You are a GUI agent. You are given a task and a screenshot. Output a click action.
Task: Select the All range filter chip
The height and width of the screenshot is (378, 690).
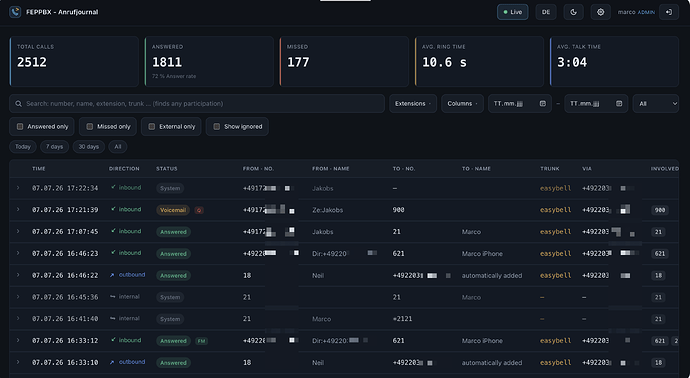pos(118,147)
